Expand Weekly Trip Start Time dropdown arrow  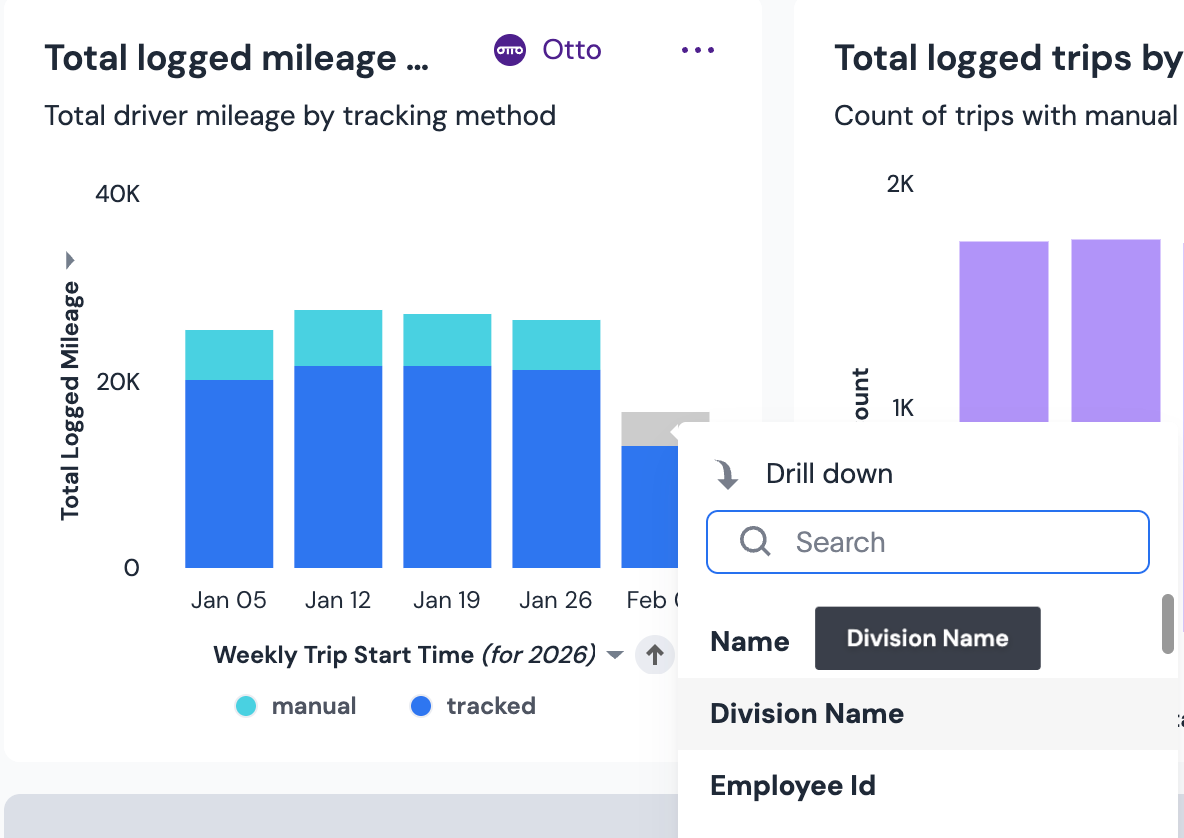click(x=615, y=655)
